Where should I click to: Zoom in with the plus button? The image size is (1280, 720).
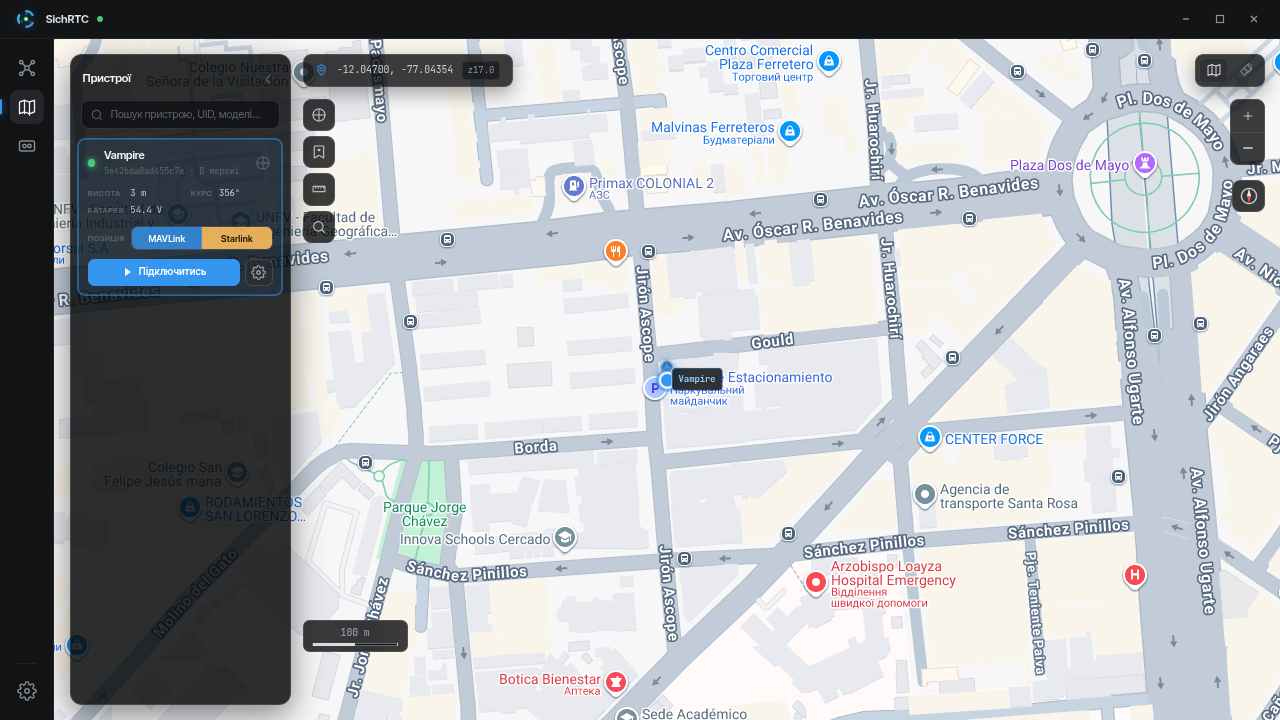[x=1248, y=116]
